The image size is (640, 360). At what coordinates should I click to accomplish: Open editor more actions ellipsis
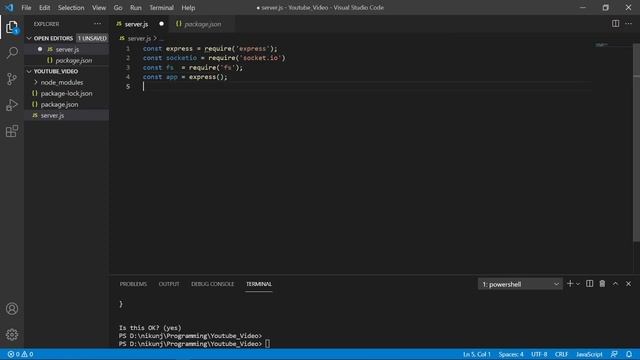[x=629, y=24]
